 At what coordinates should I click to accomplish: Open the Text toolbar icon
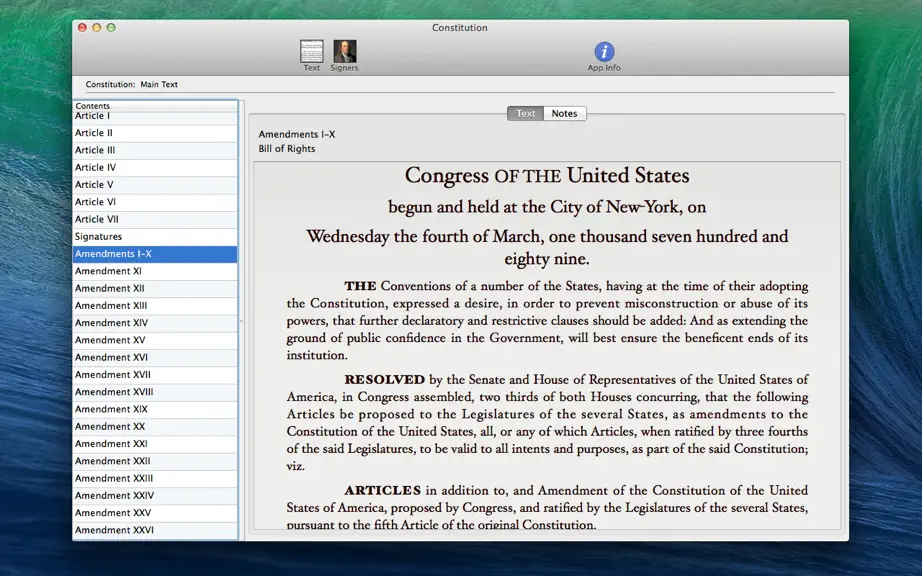pos(312,52)
